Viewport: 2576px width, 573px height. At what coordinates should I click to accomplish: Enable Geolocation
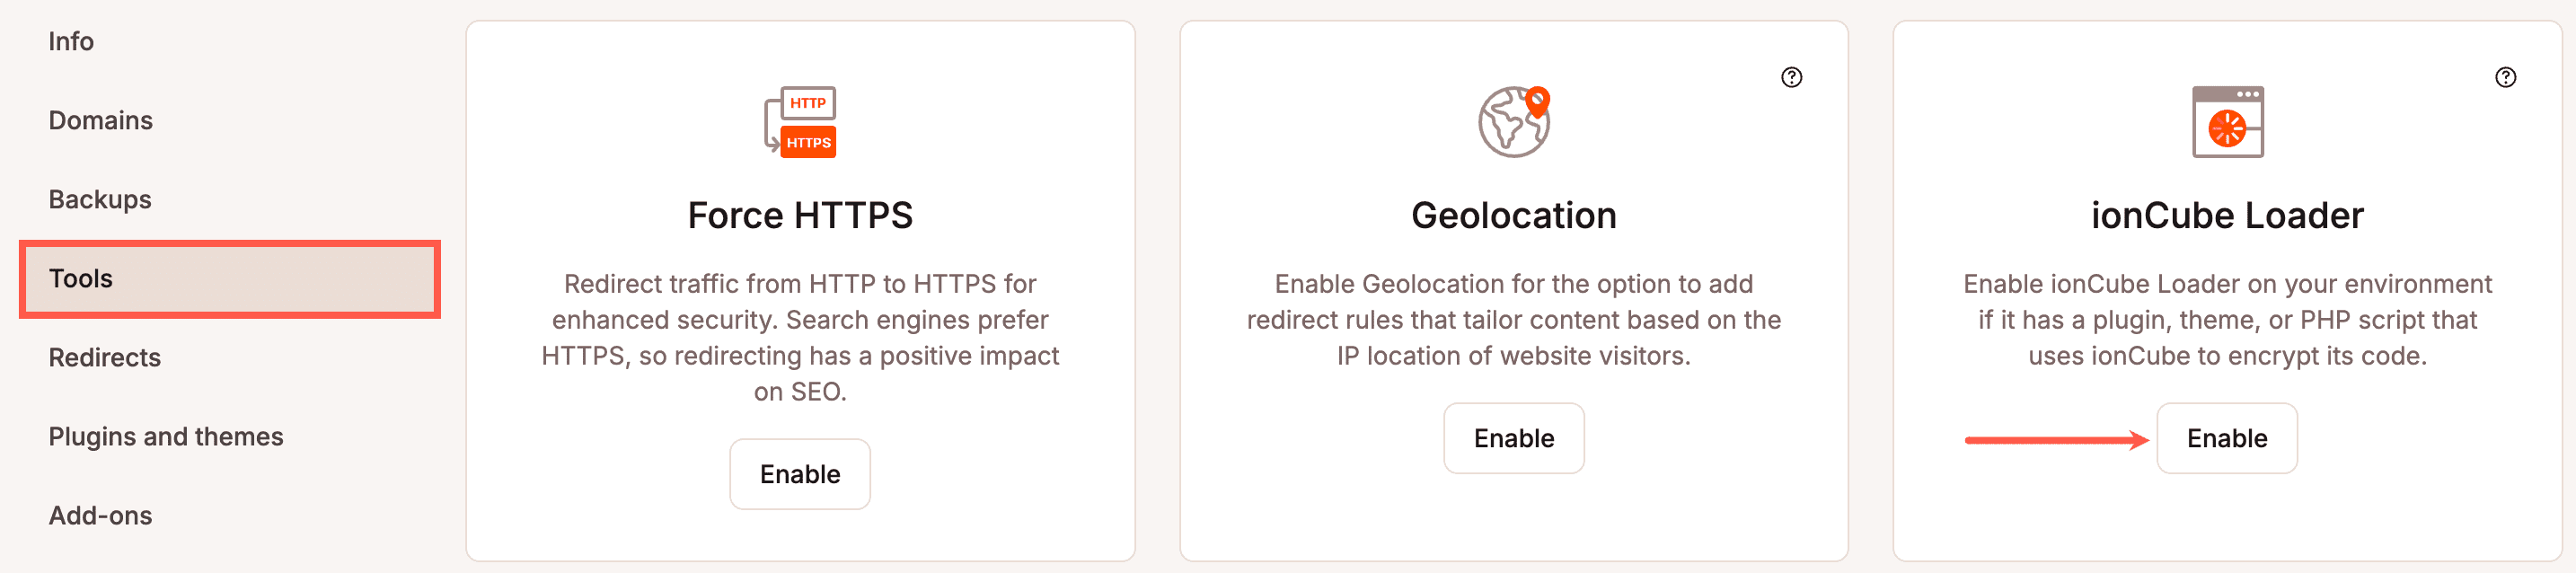[x=1514, y=438]
